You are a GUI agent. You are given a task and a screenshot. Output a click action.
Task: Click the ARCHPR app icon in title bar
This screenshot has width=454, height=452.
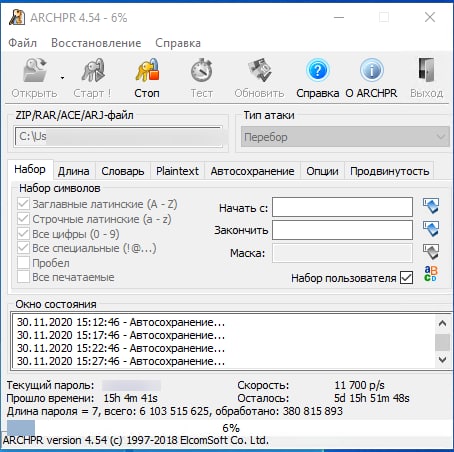17,17
